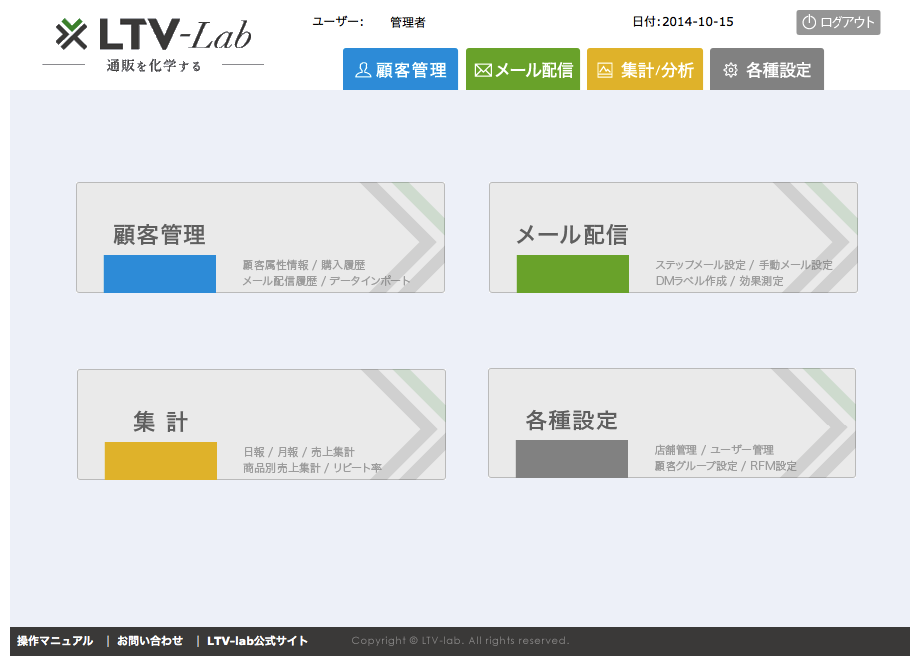Click 商品別売上集計 / リピート率 text

(313, 468)
